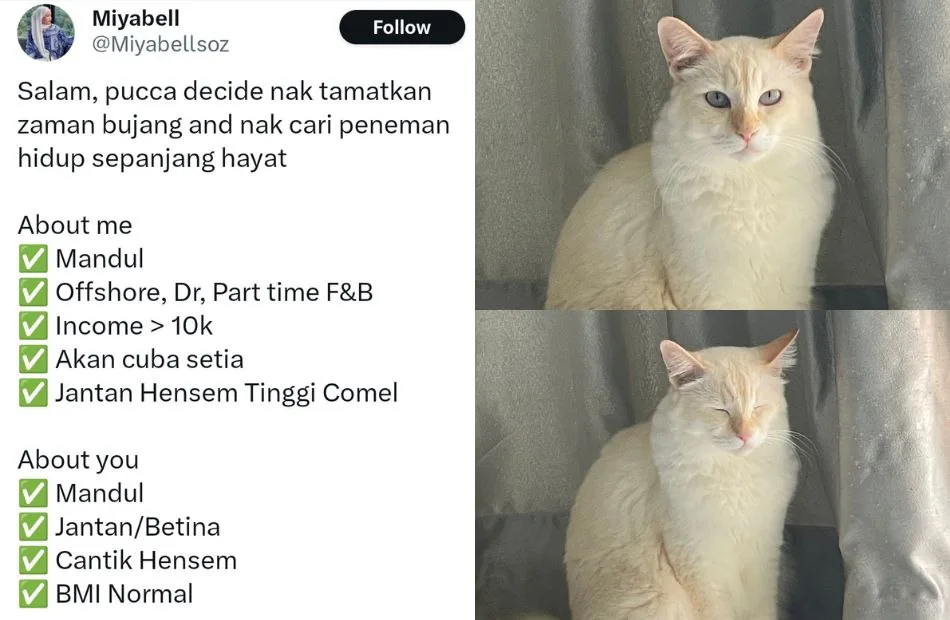Click the Follow button
Screen dimensions: 950x620
402,27
